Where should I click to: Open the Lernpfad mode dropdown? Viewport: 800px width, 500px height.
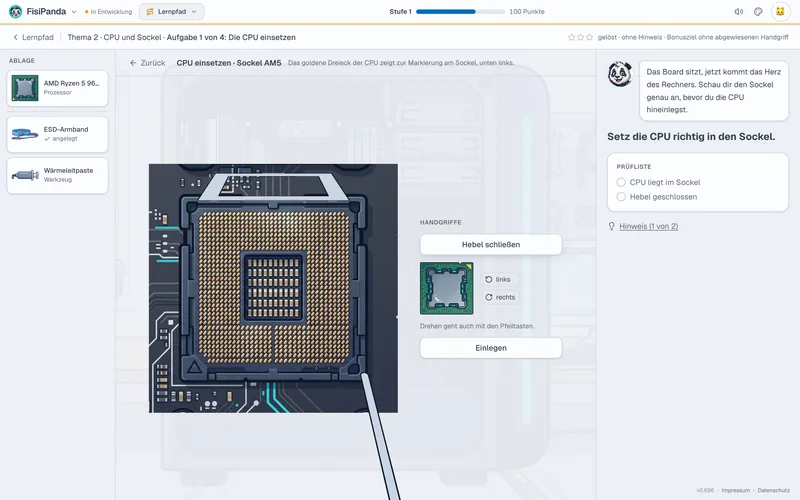tap(171, 12)
